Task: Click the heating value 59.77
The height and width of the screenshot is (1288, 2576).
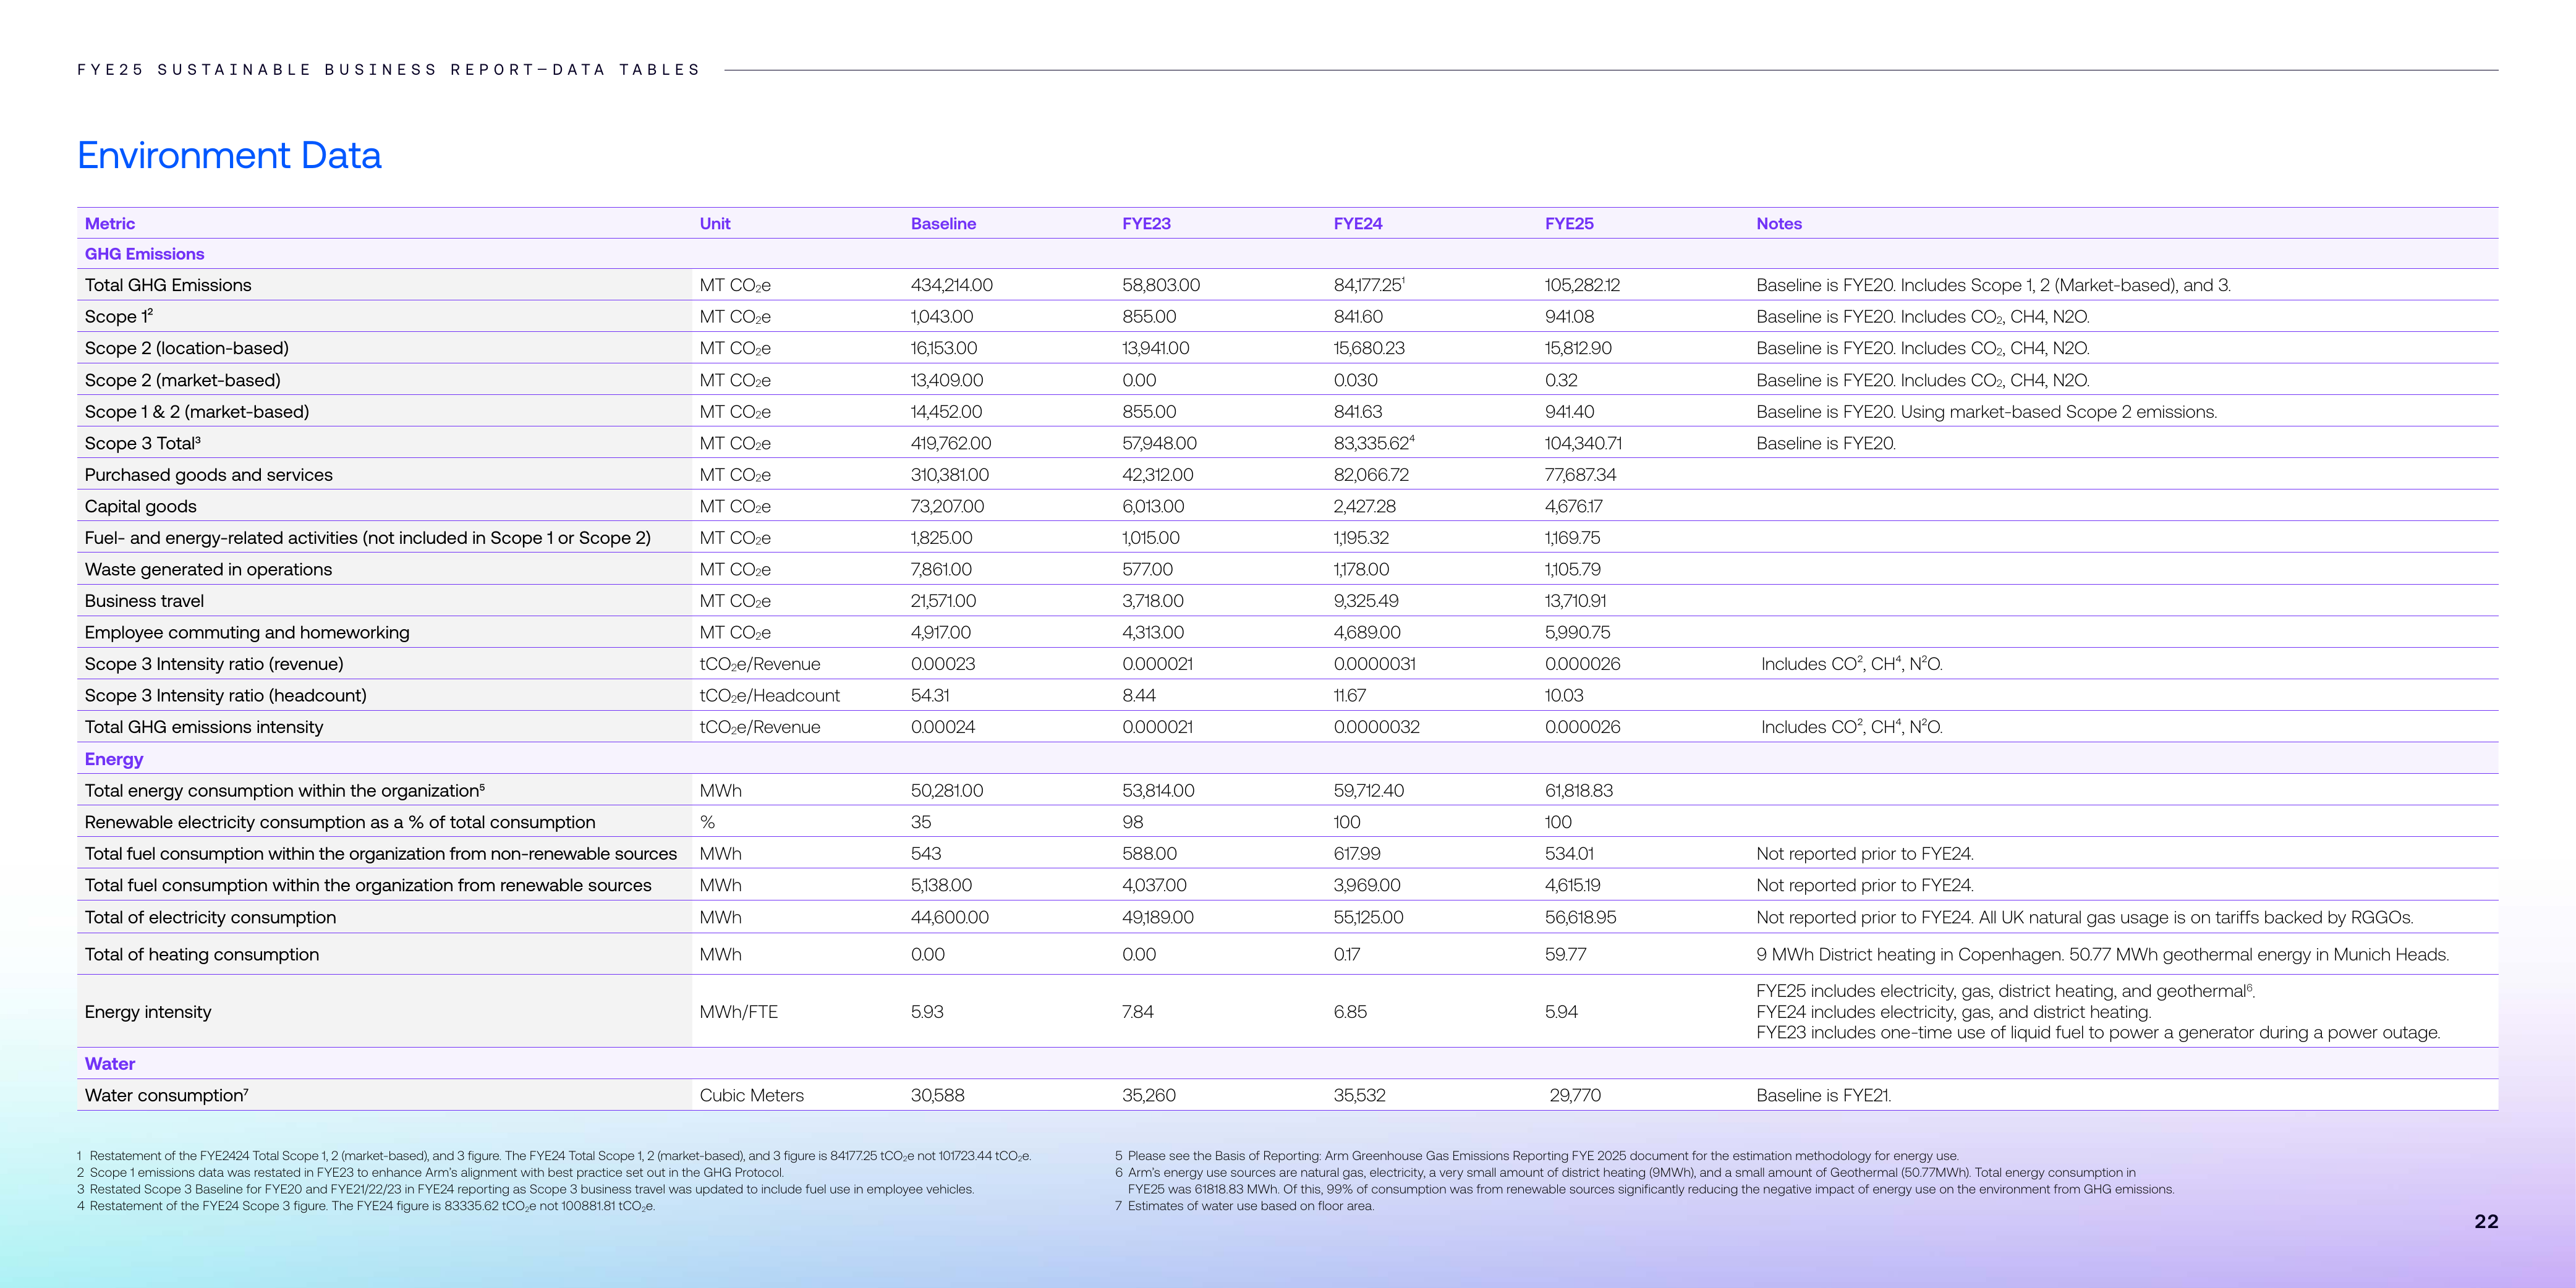Action: coord(1566,954)
